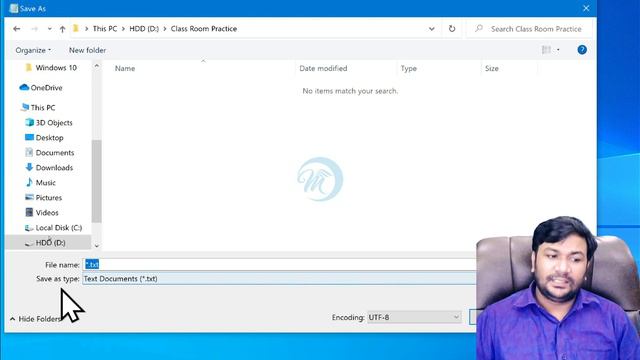Screen dimensions: 640x360
Task: Open the Encoding UTF-8 dropdown
Action: point(414,317)
